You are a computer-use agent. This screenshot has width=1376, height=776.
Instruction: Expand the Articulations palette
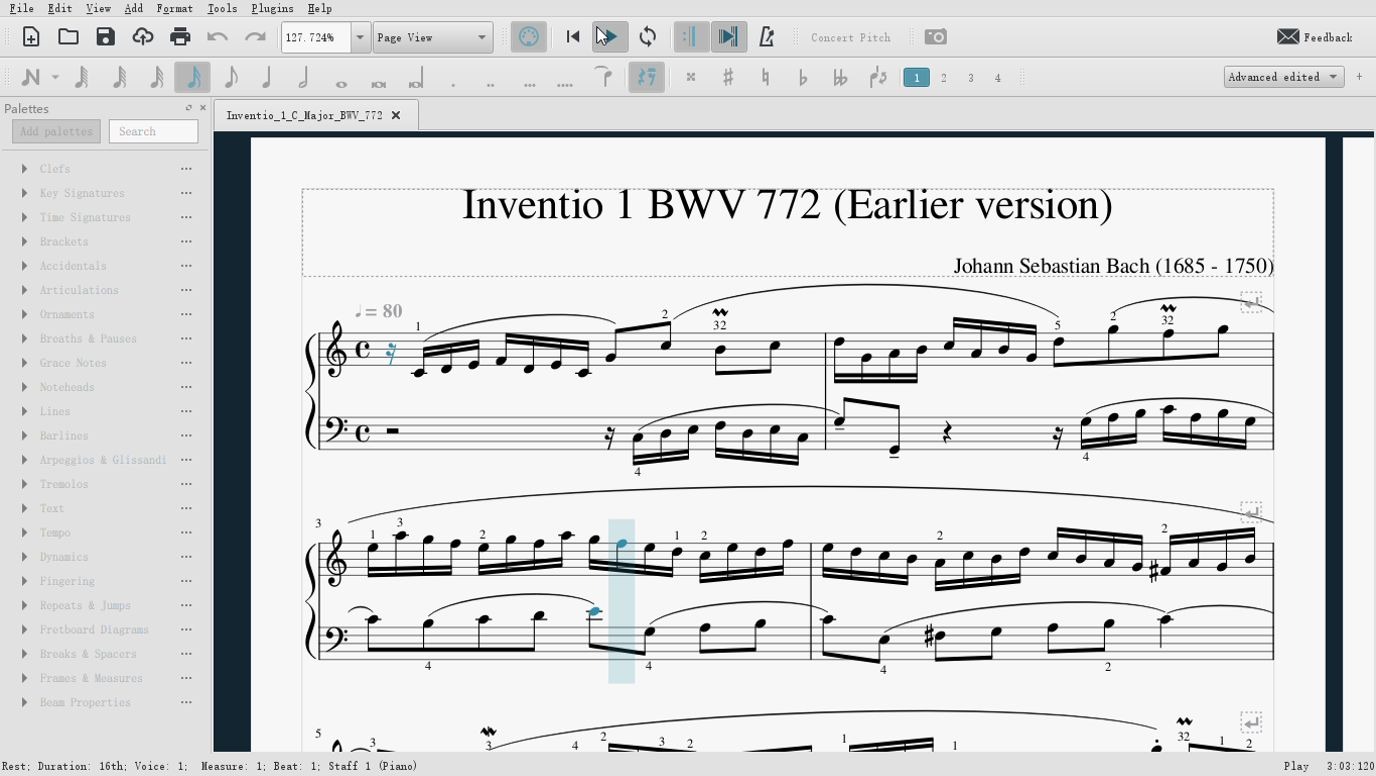24,290
